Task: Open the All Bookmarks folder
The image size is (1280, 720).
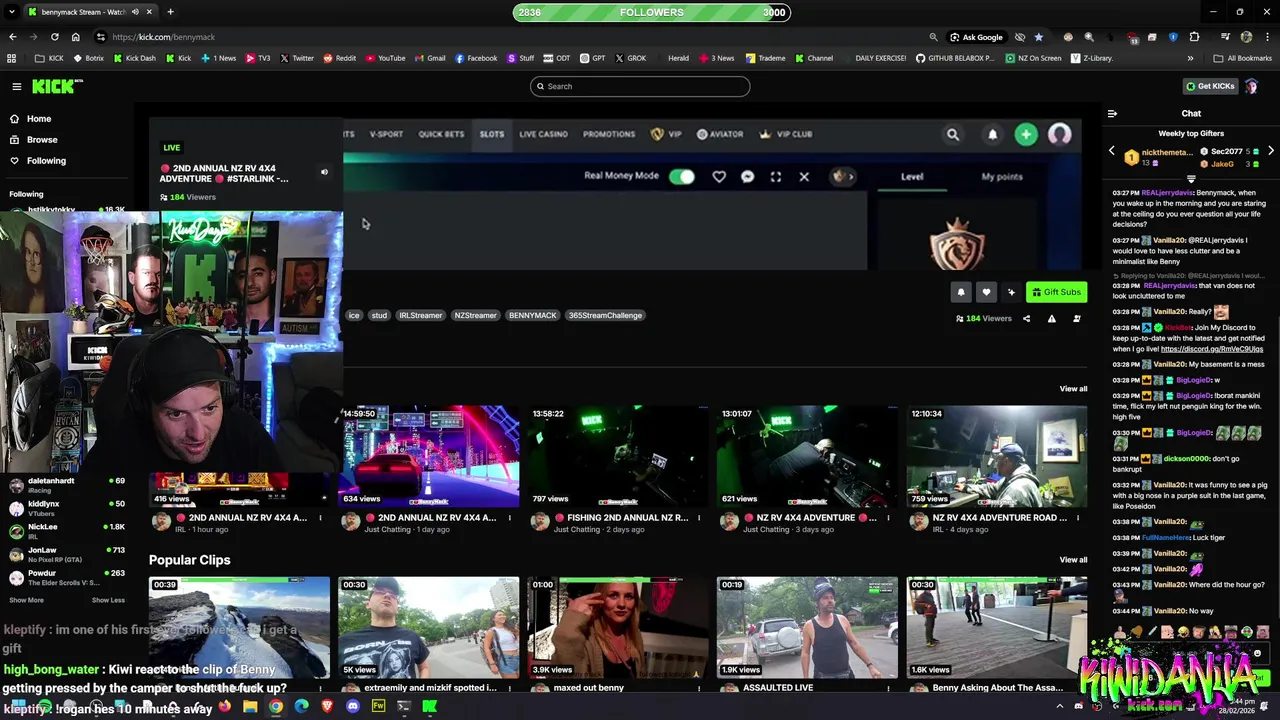Action: [x=1242, y=58]
